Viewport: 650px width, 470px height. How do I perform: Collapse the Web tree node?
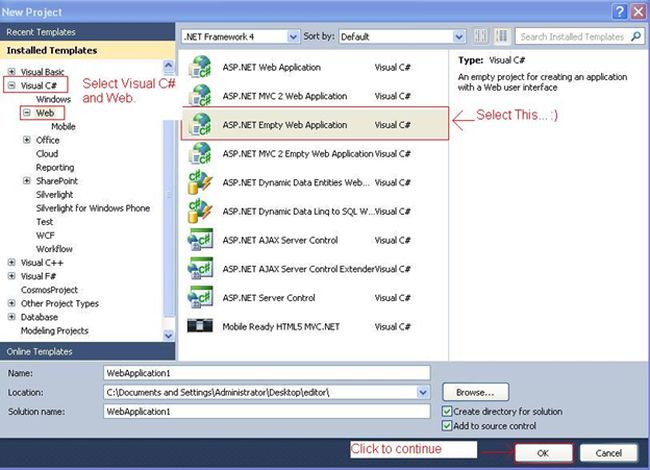pos(27,112)
